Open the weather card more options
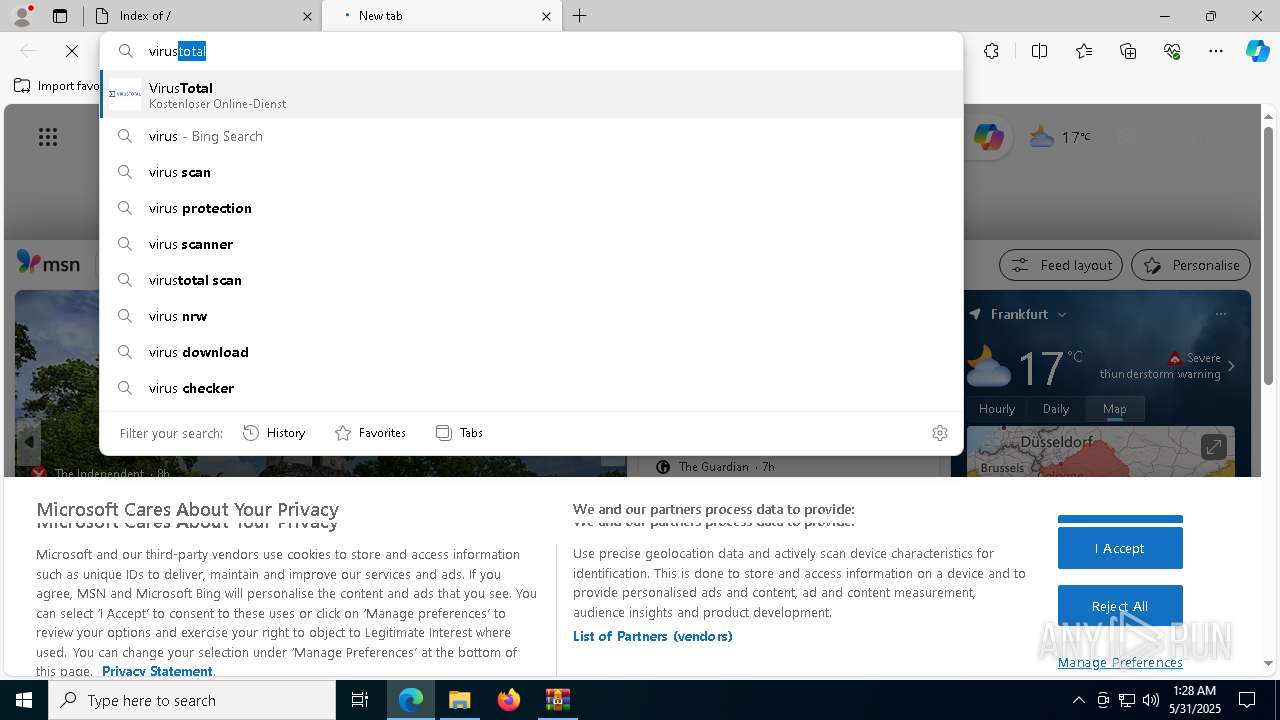The width and height of the screenshot is (1280, 720). coord(1221,314)
